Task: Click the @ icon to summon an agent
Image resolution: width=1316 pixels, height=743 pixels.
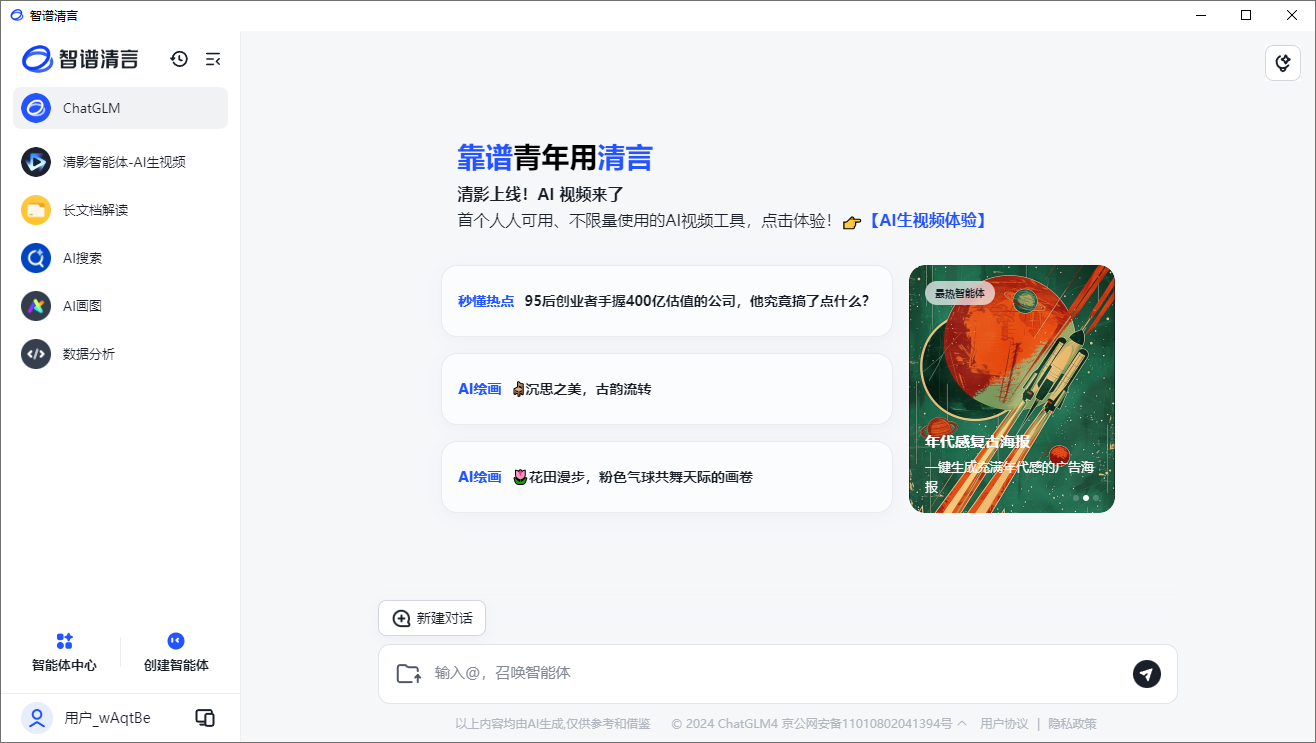Action: pos(408,673)
